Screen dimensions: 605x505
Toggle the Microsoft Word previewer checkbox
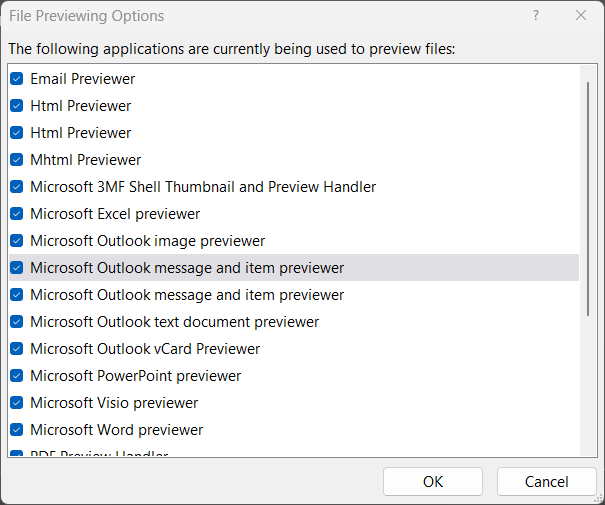pos(17,430)
